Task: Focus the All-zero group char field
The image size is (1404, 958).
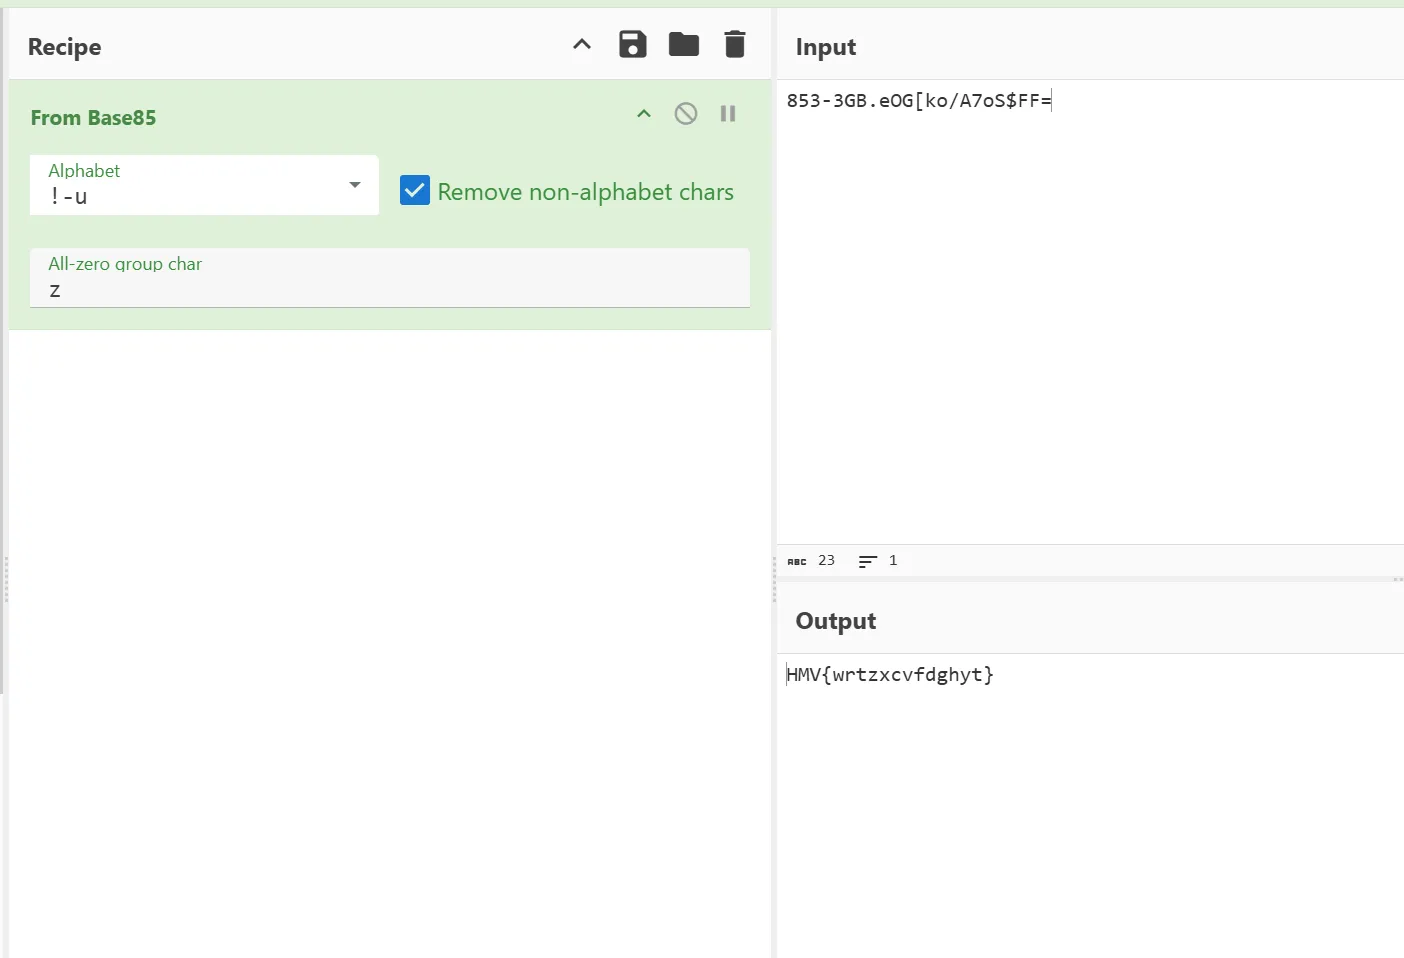Action: (x=390, y=290)
